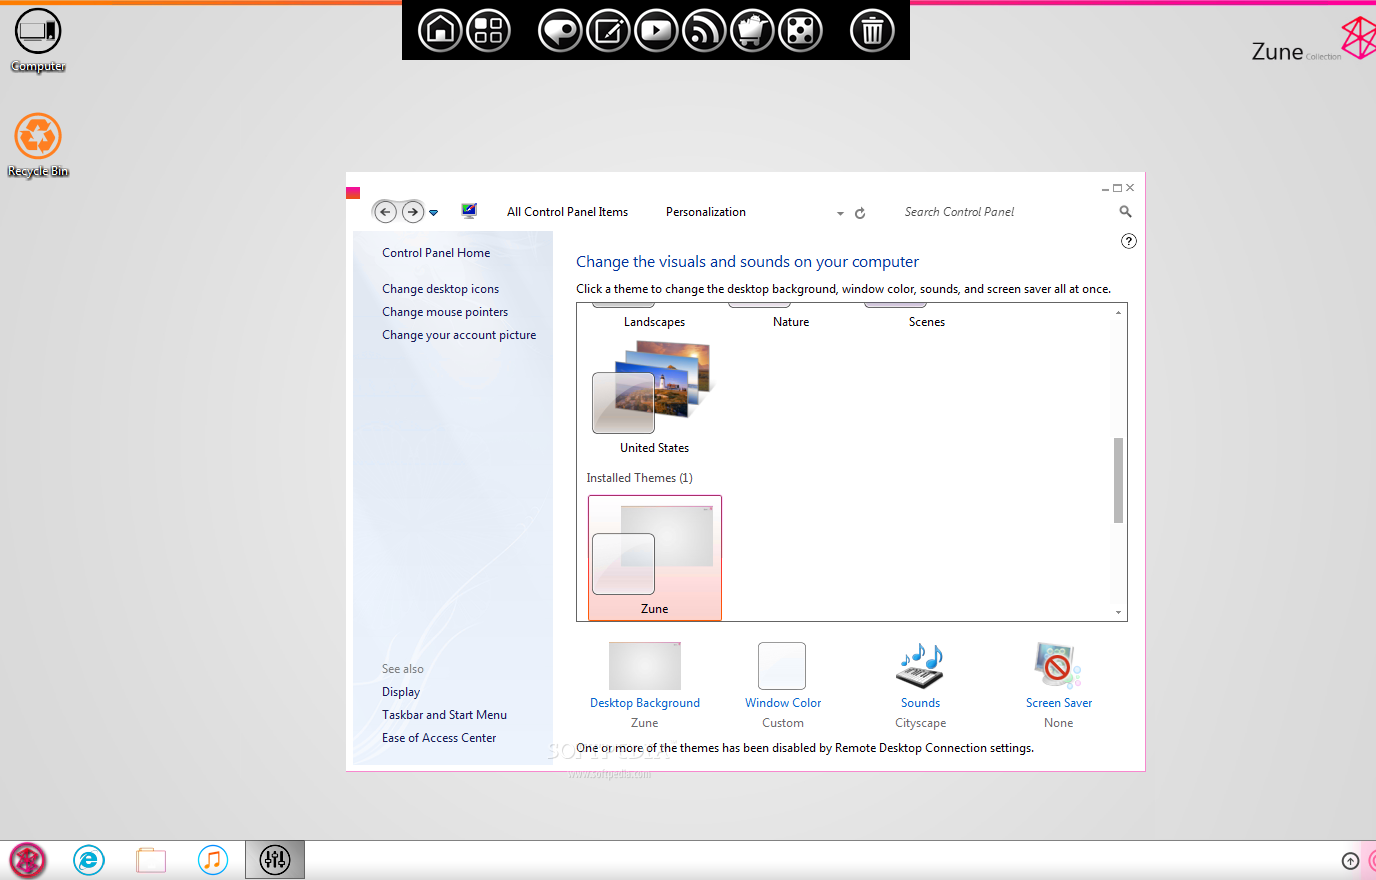Click the Nature theme label

click(x=791, y=322)
